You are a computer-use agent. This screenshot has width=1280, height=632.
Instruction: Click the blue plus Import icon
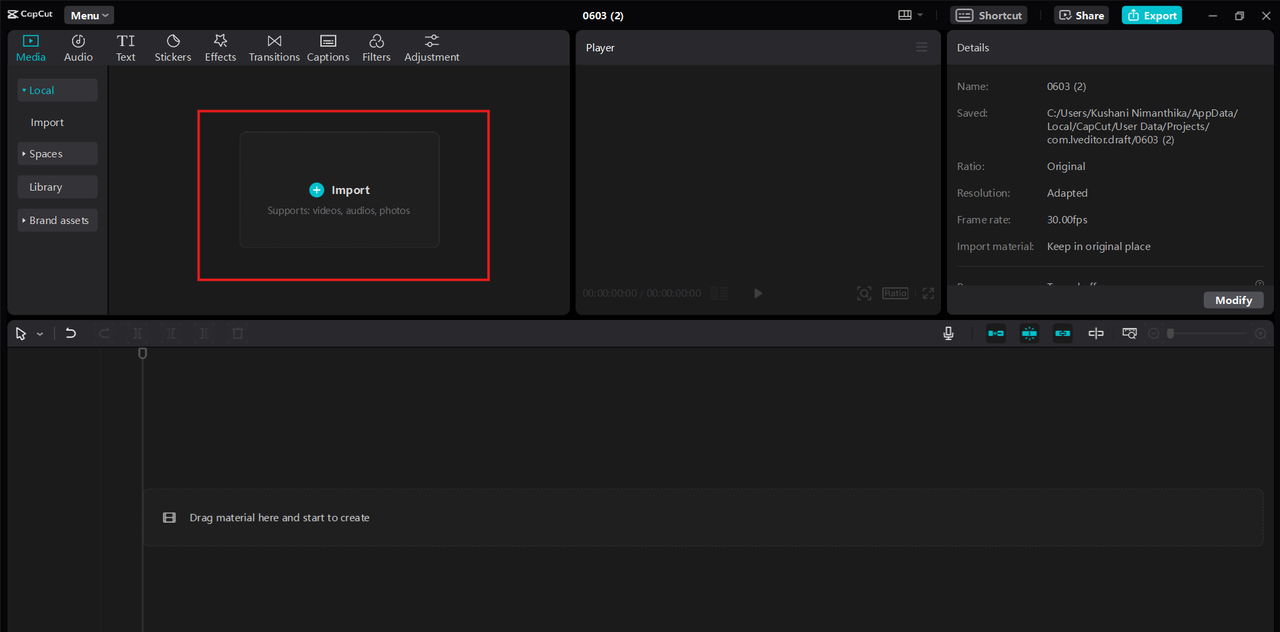(317, 190)
